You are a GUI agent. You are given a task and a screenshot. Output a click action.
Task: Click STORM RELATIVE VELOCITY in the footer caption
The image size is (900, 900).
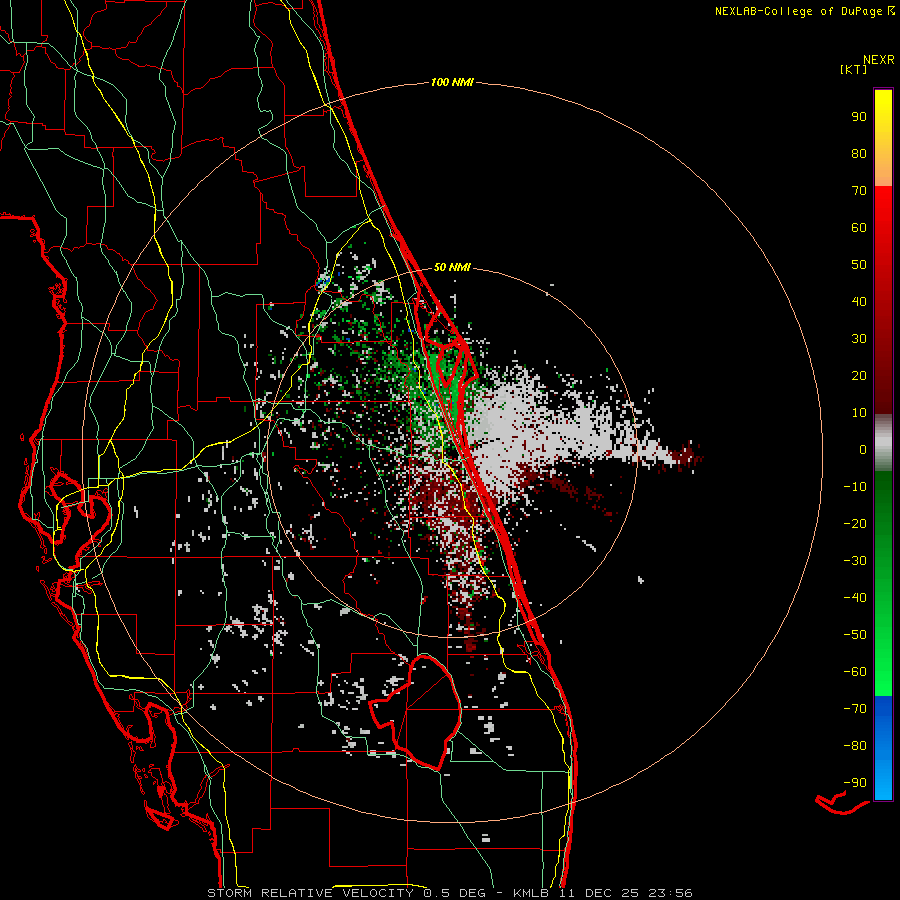click(x=311, y=893)
